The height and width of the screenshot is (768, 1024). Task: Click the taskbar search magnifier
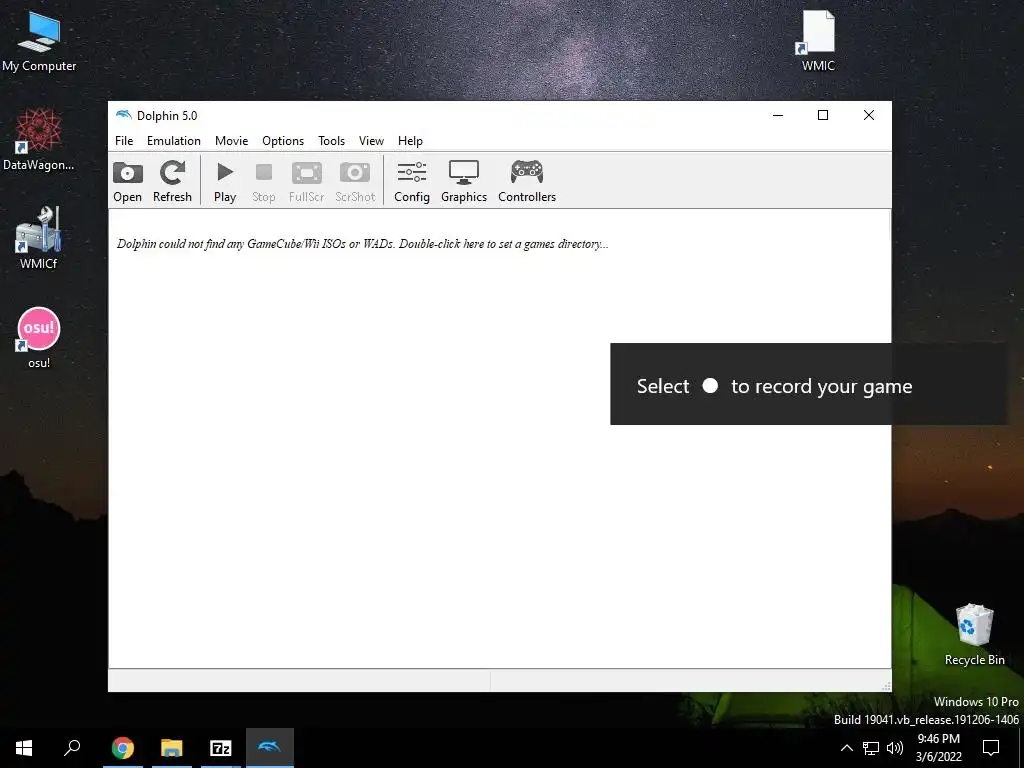coord(72,748)
